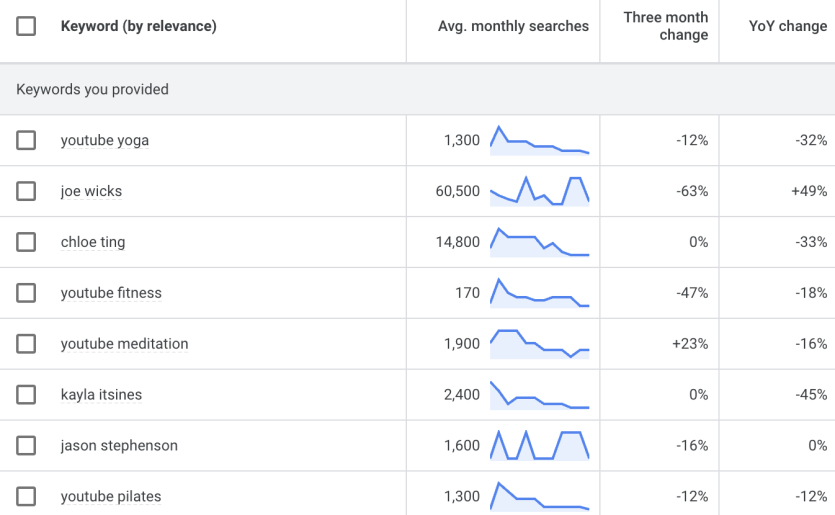The image size is (835, 515).
Task: Open the youtube fitness keyword
Action: point(111,293)
